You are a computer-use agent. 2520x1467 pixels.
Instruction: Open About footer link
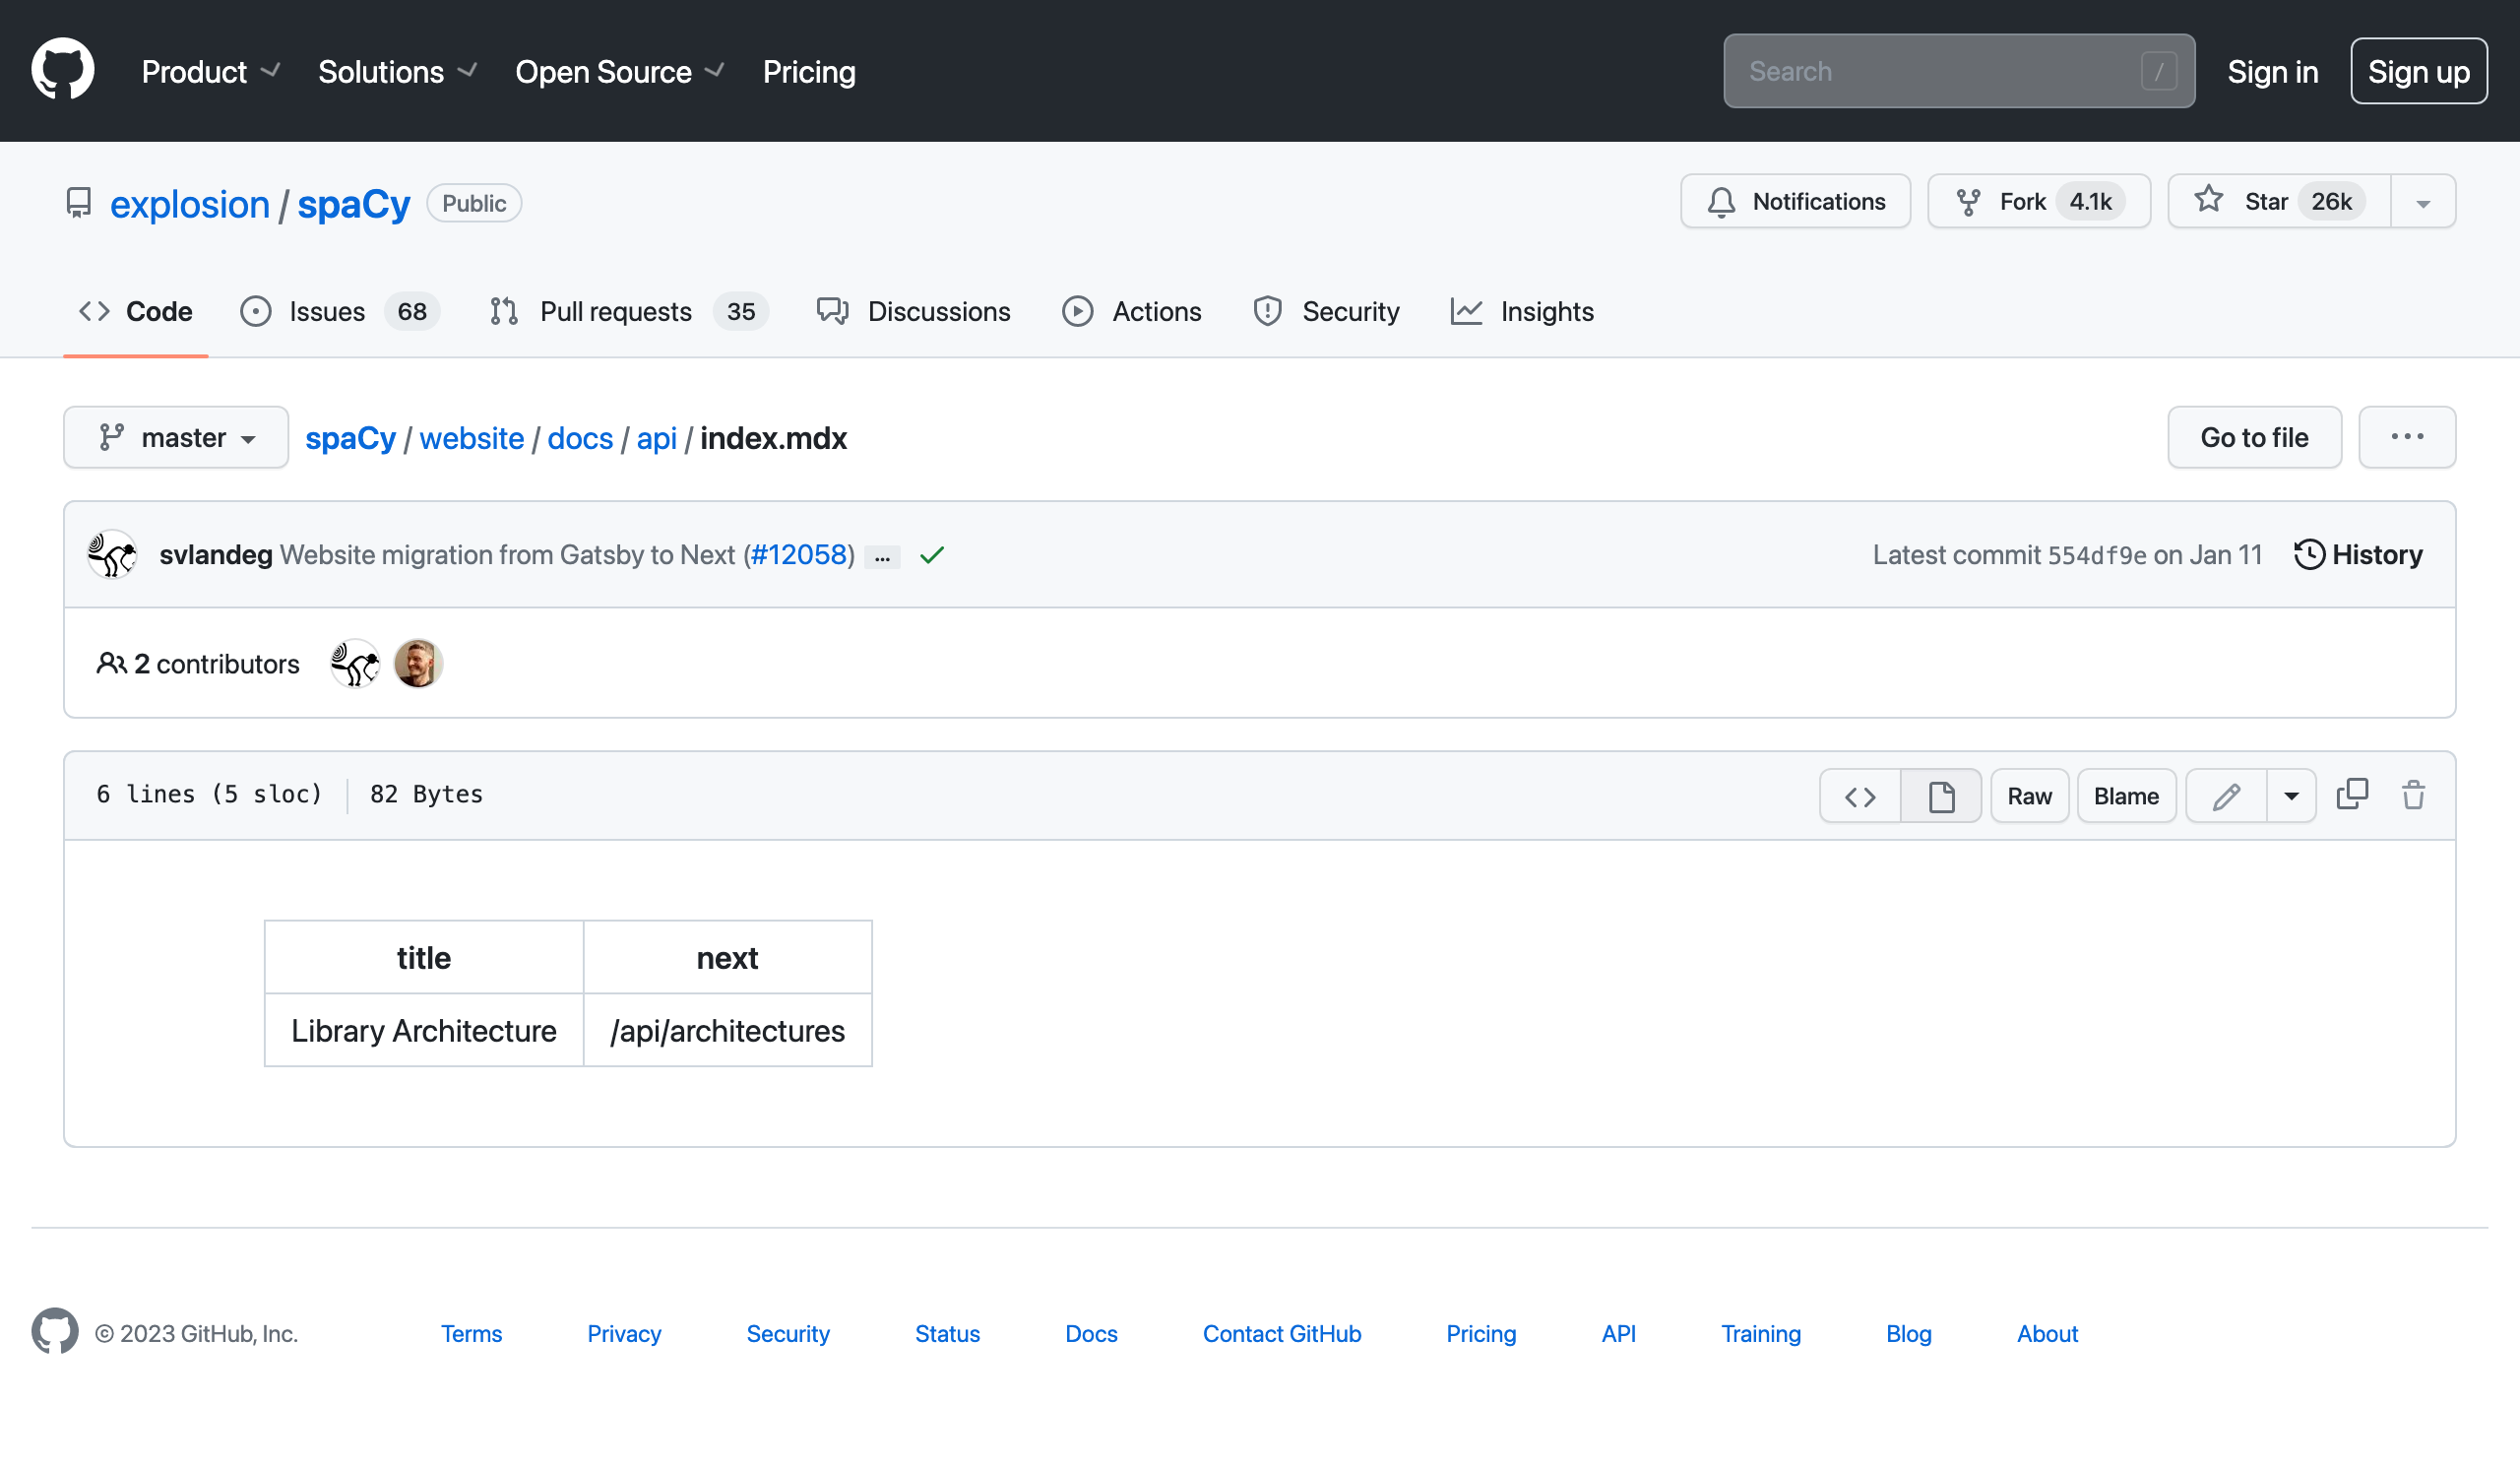click(x=2047, y=1333)
